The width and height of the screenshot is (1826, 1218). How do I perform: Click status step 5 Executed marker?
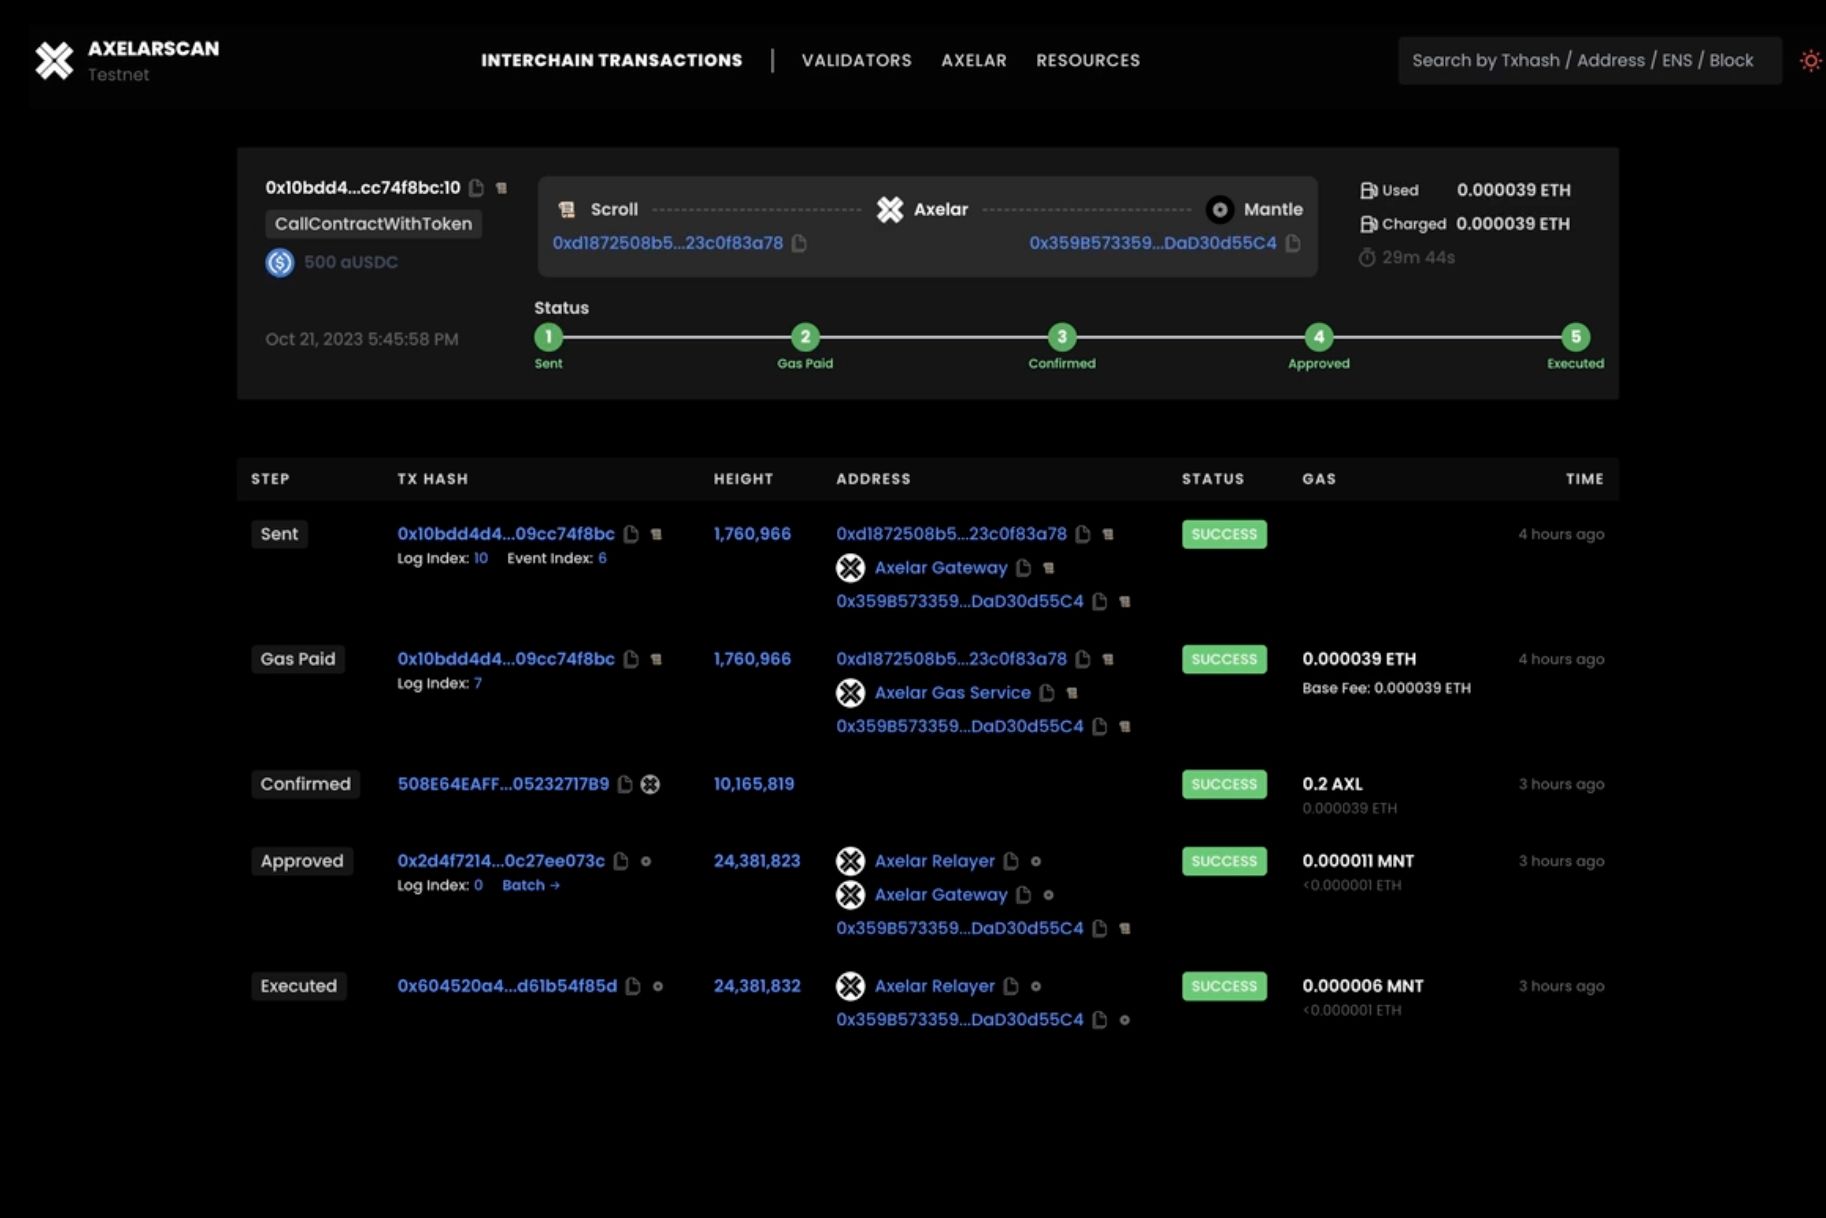(x=1576, y=337)
